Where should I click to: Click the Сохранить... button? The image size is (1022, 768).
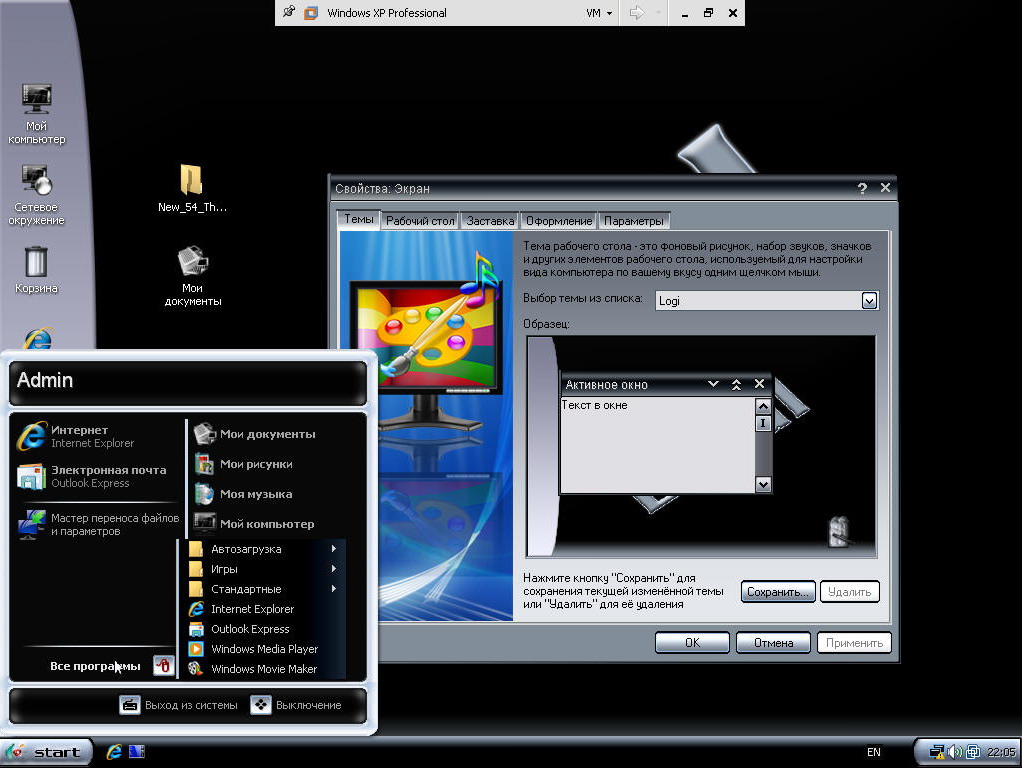[778, 591]
